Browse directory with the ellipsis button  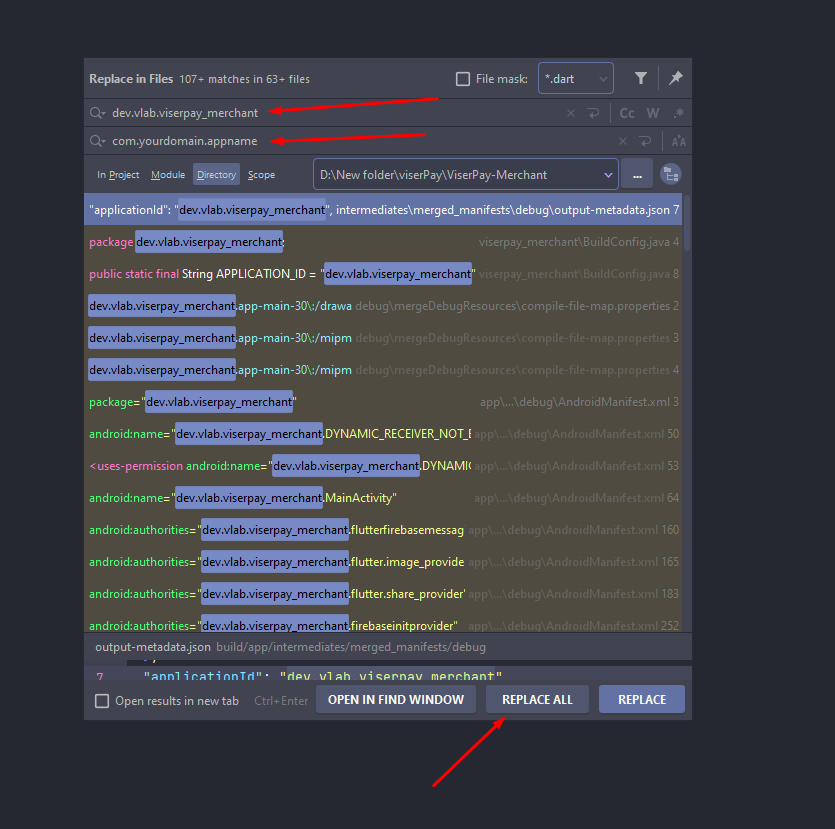click(x=636, y=174)
